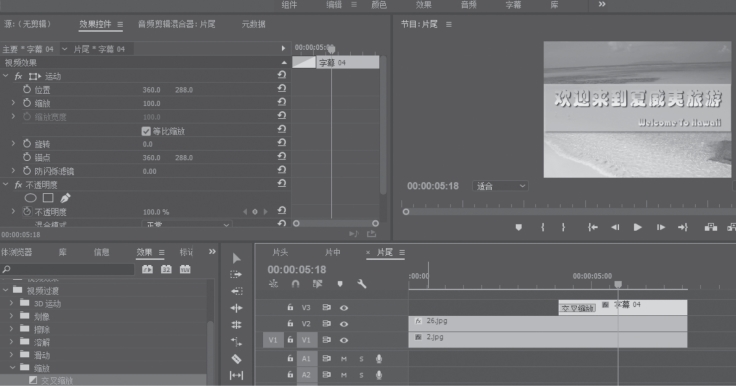The width and height of the screenshot is (736, 386).
Task: Add marker in timeline panel
Action: tap(340, 284)
